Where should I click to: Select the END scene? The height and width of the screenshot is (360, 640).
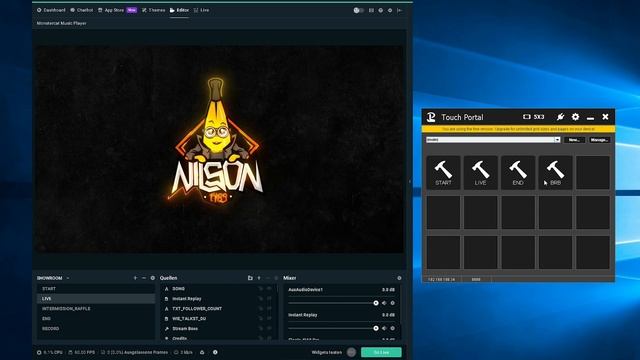96,318
